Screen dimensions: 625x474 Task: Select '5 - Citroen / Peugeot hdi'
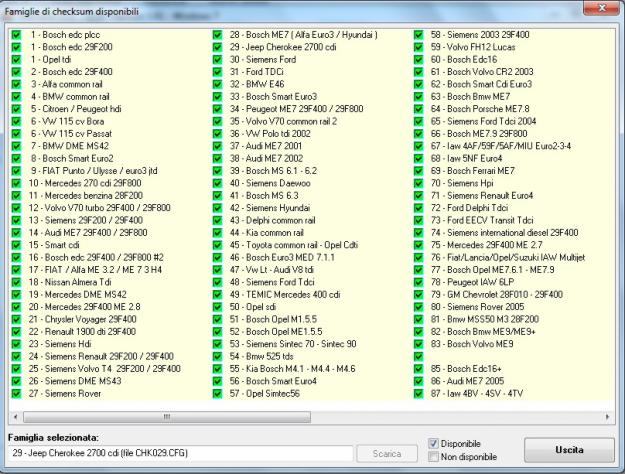click(x=76, y=109)
